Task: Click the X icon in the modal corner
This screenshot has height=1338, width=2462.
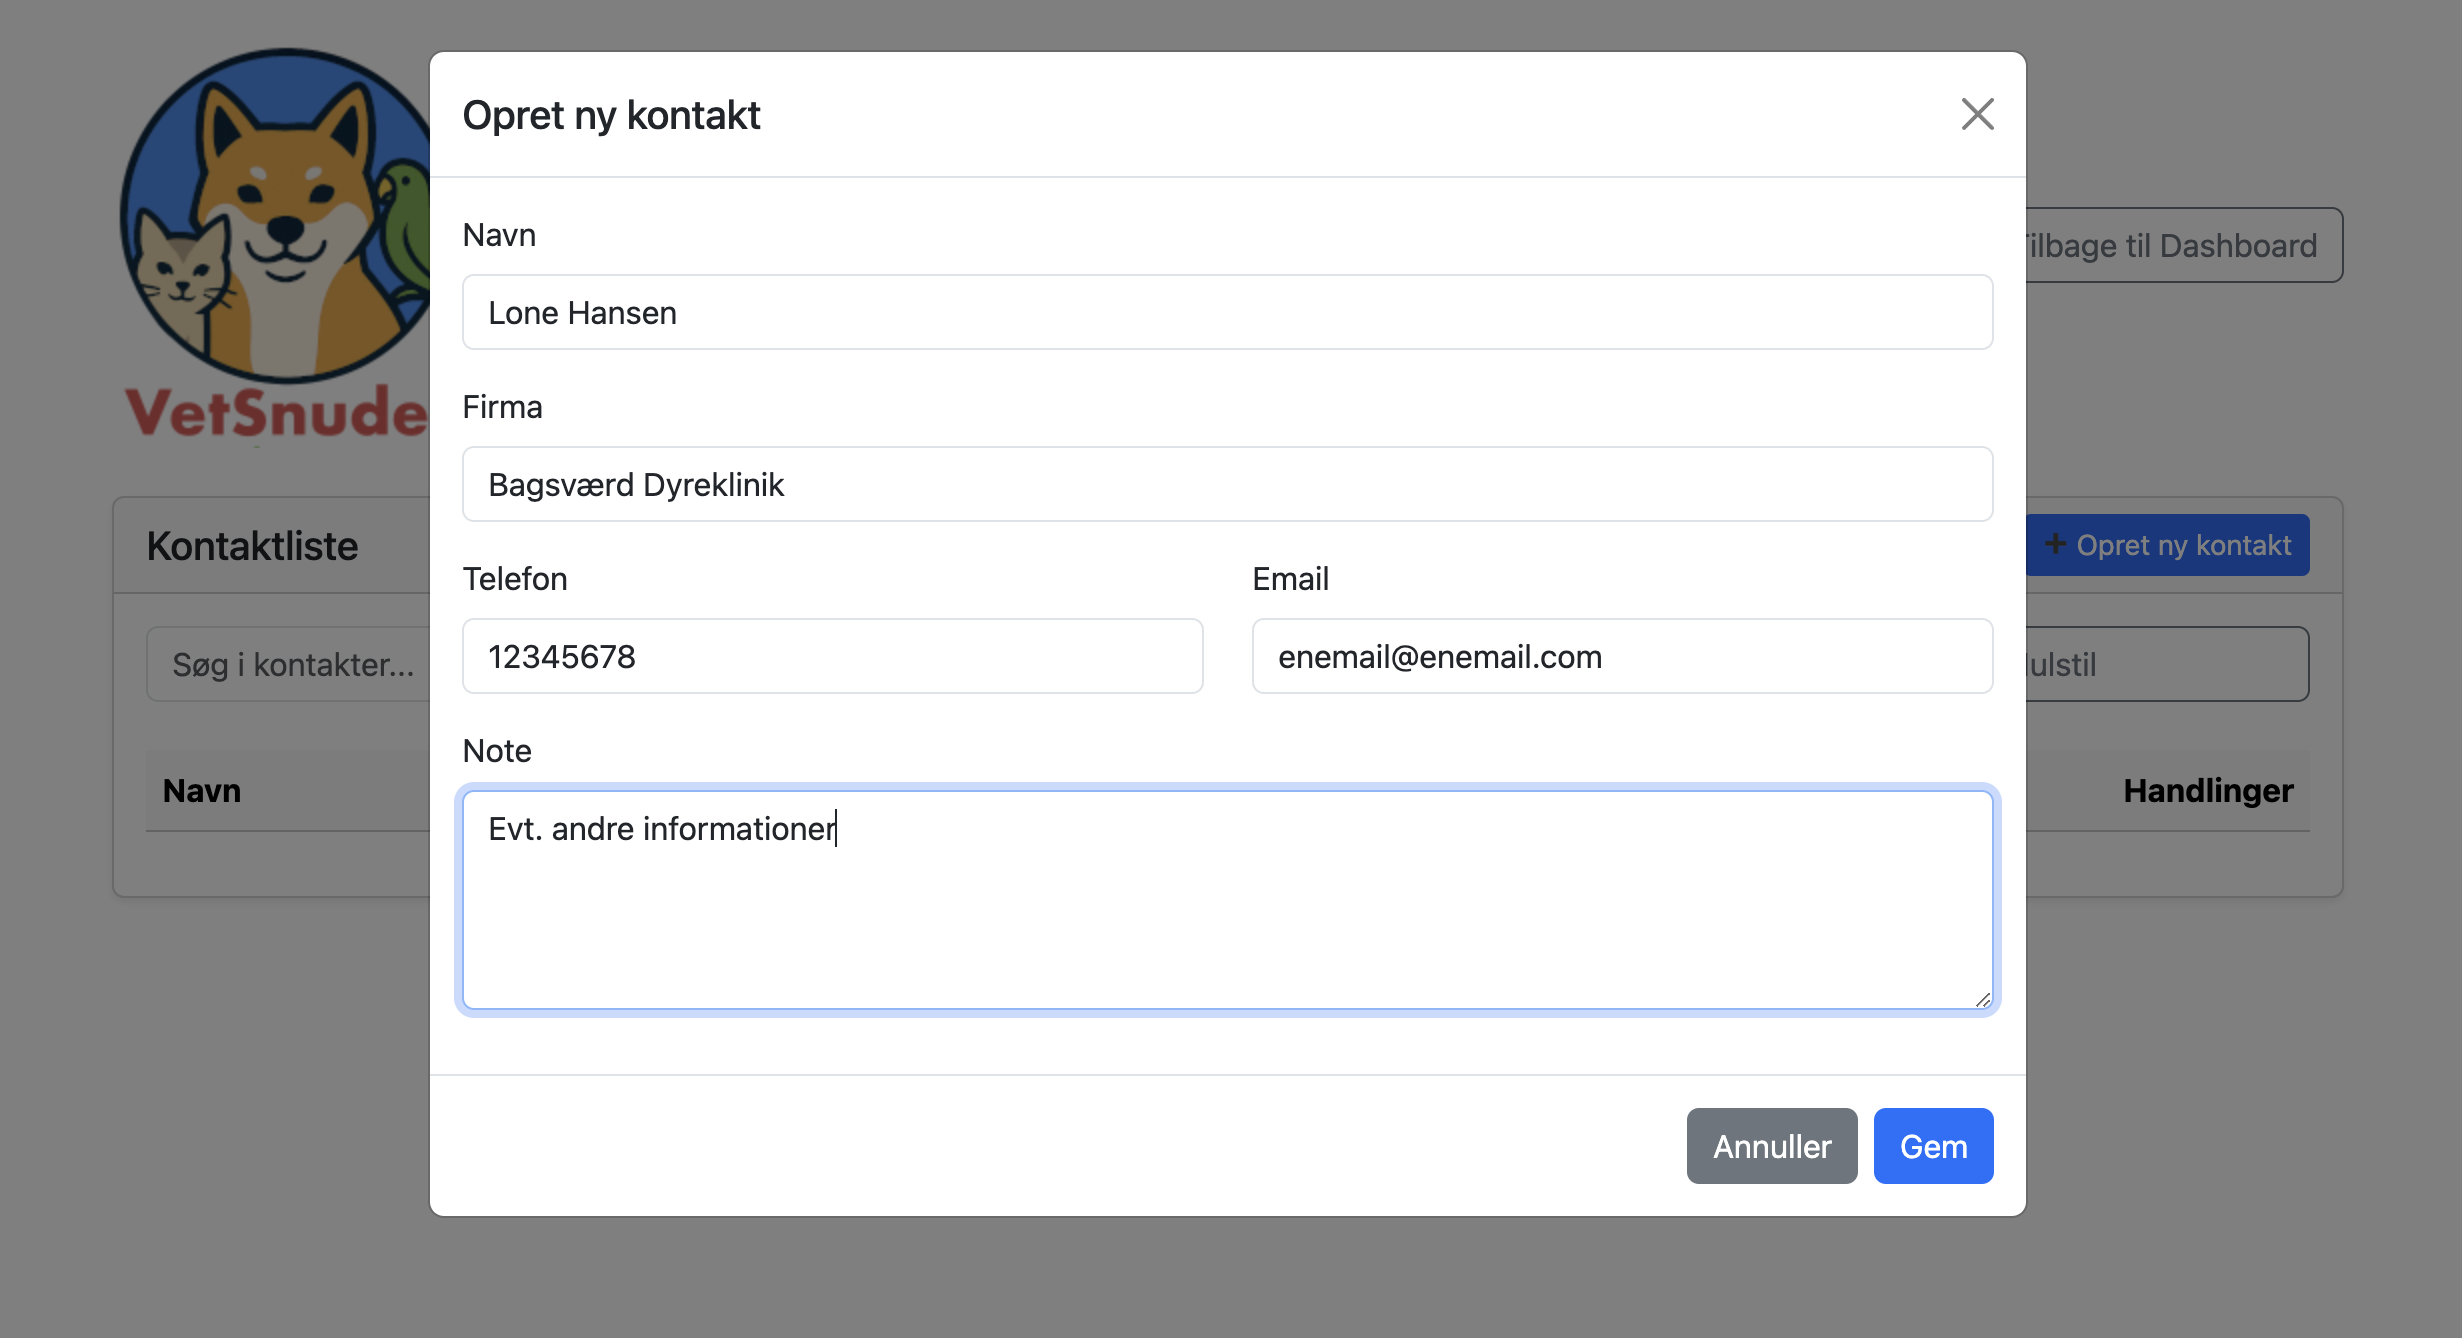Action: (1977, 114)
